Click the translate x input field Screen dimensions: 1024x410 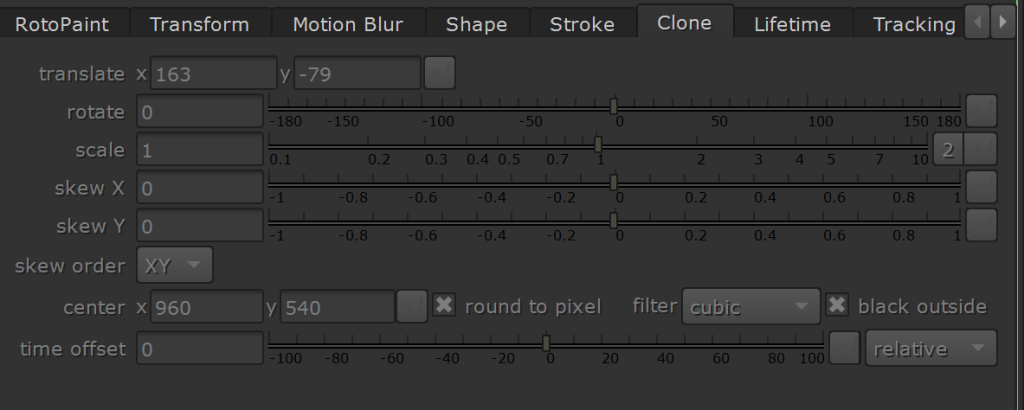214,73
